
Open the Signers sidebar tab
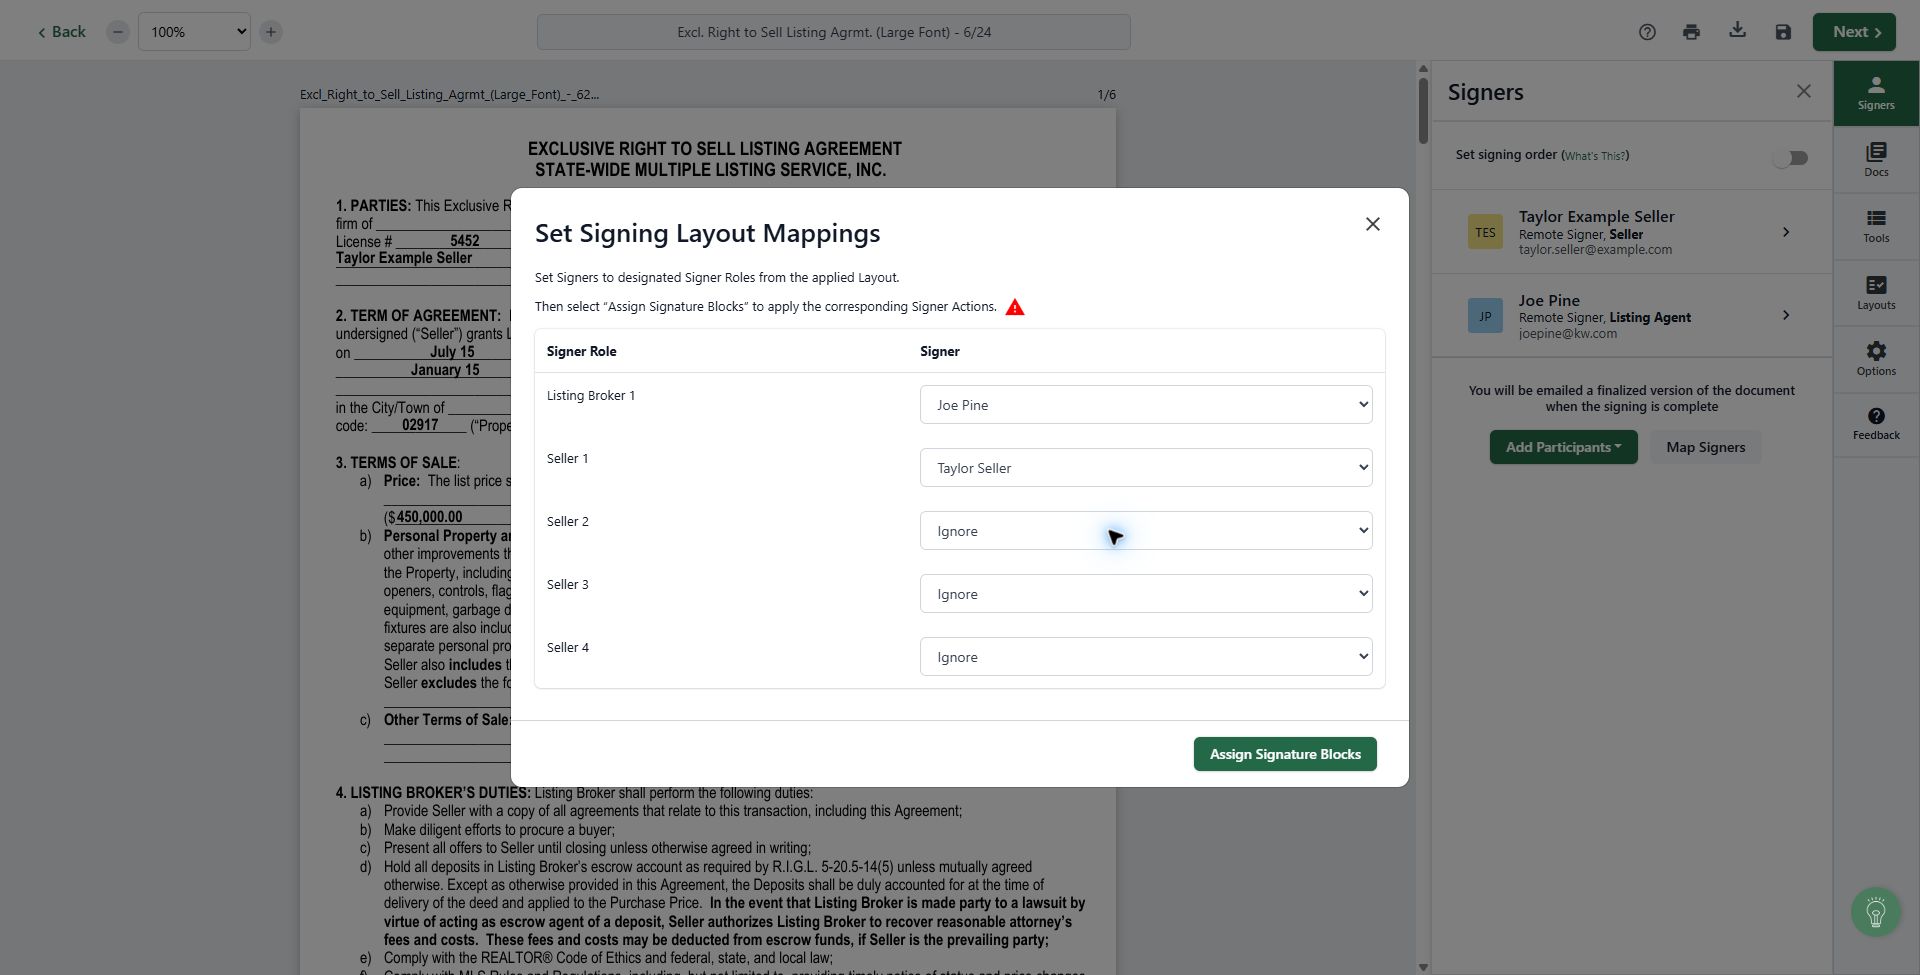click(x=1876, y=93)
